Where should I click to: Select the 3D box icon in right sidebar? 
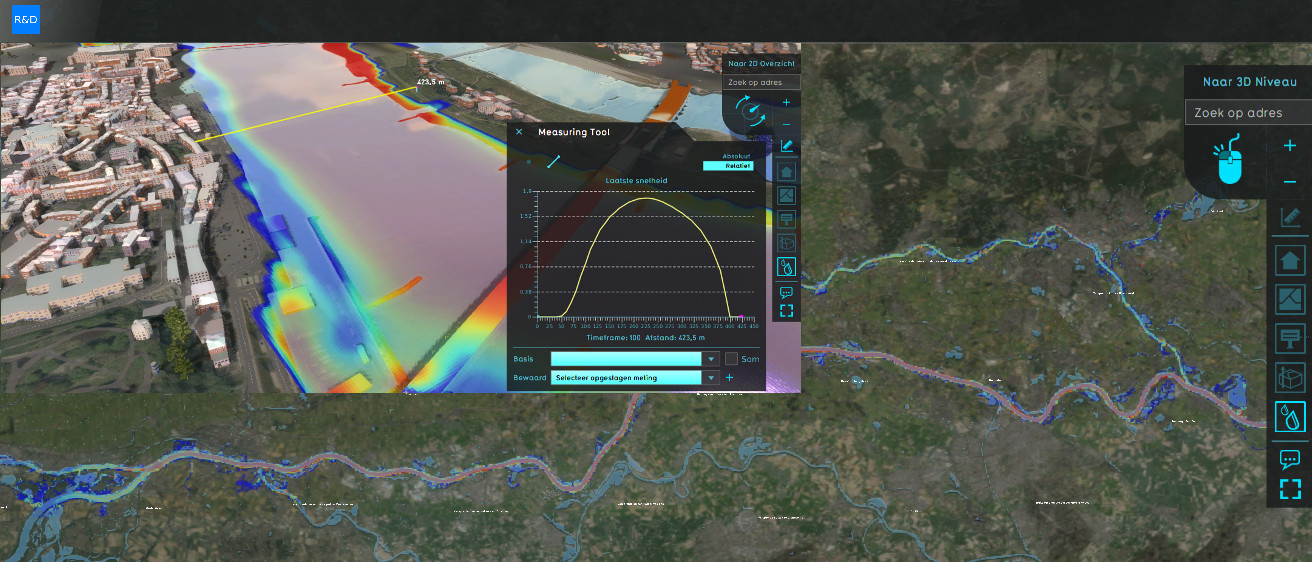[1290, 377]
